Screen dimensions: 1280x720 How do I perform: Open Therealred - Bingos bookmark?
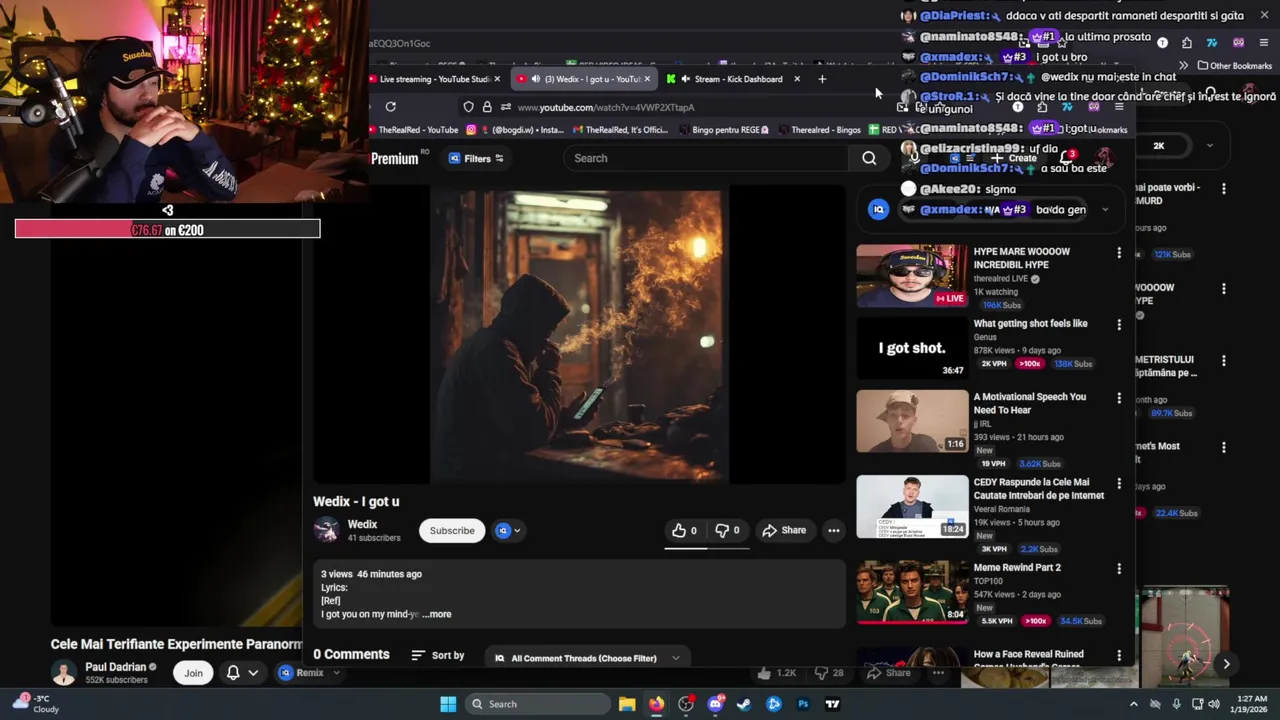click(818, 130)
